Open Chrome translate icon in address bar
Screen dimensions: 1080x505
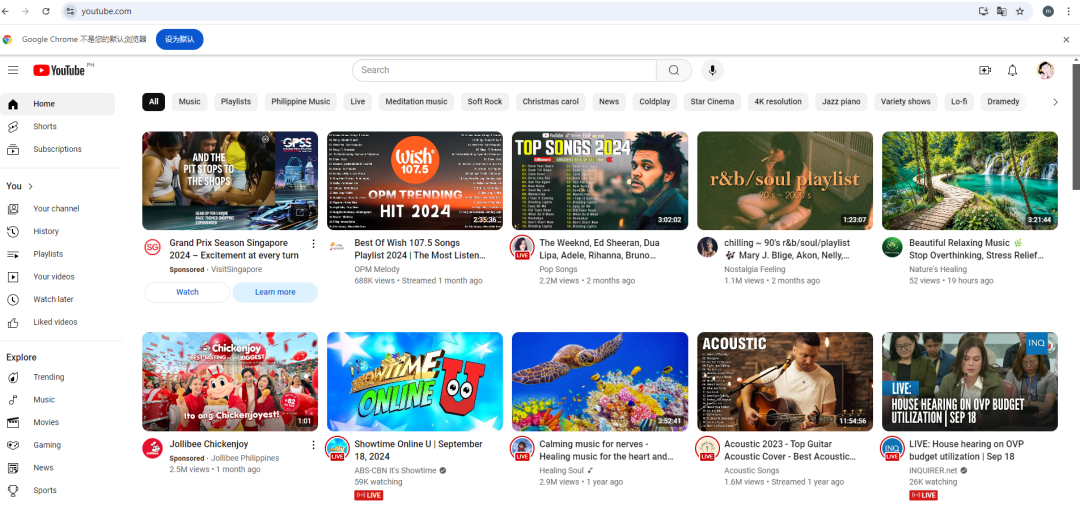[x=1002, y=11]
